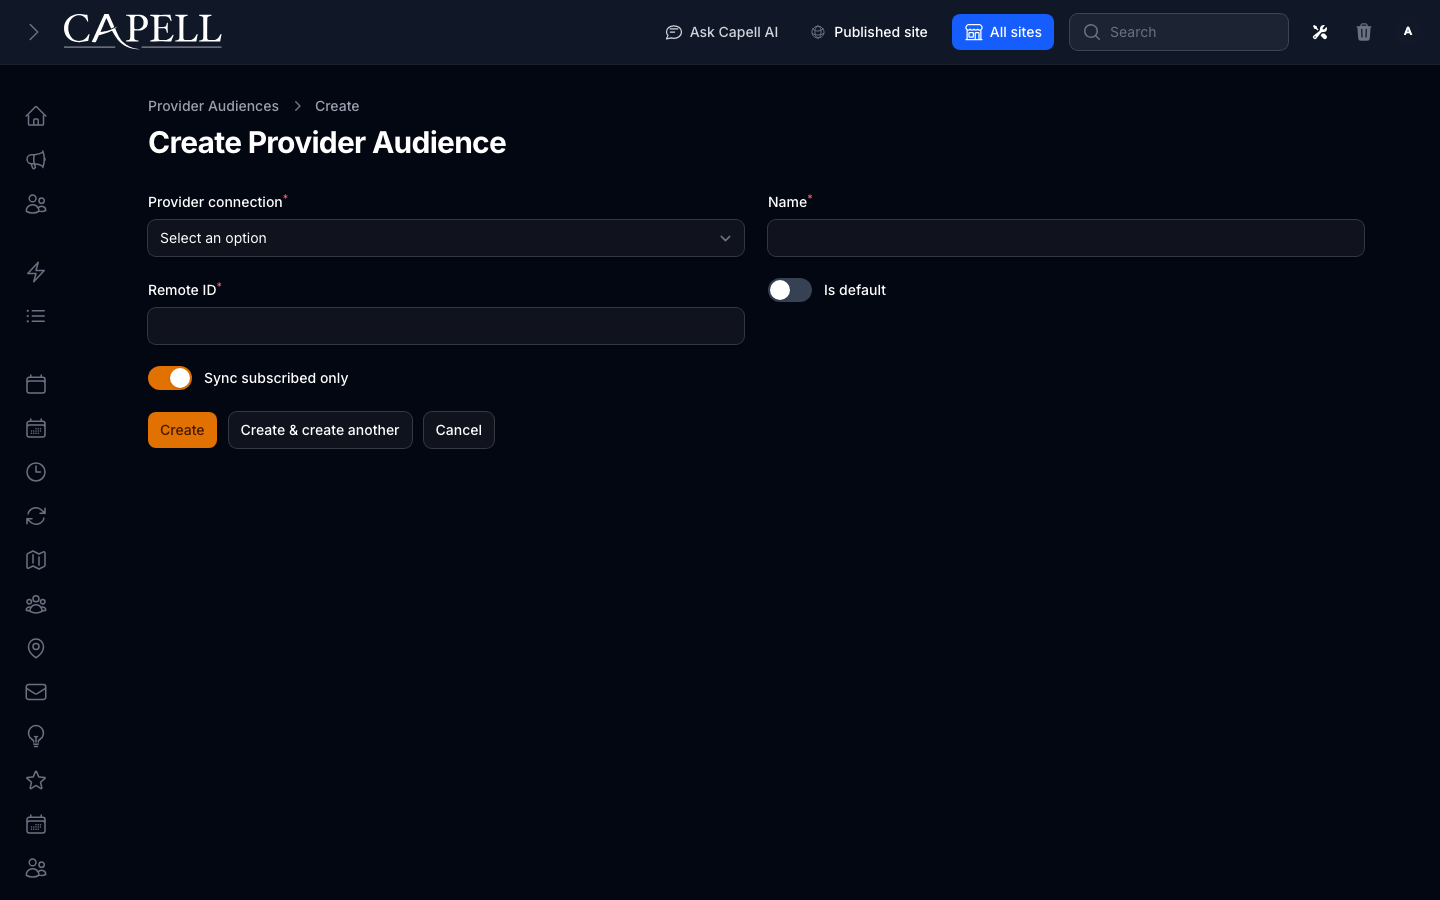Image resolution: width=1440 pixels, height=900 pixels.
Task: Open the bulleted list icon in sidebar
Action: 36,316
